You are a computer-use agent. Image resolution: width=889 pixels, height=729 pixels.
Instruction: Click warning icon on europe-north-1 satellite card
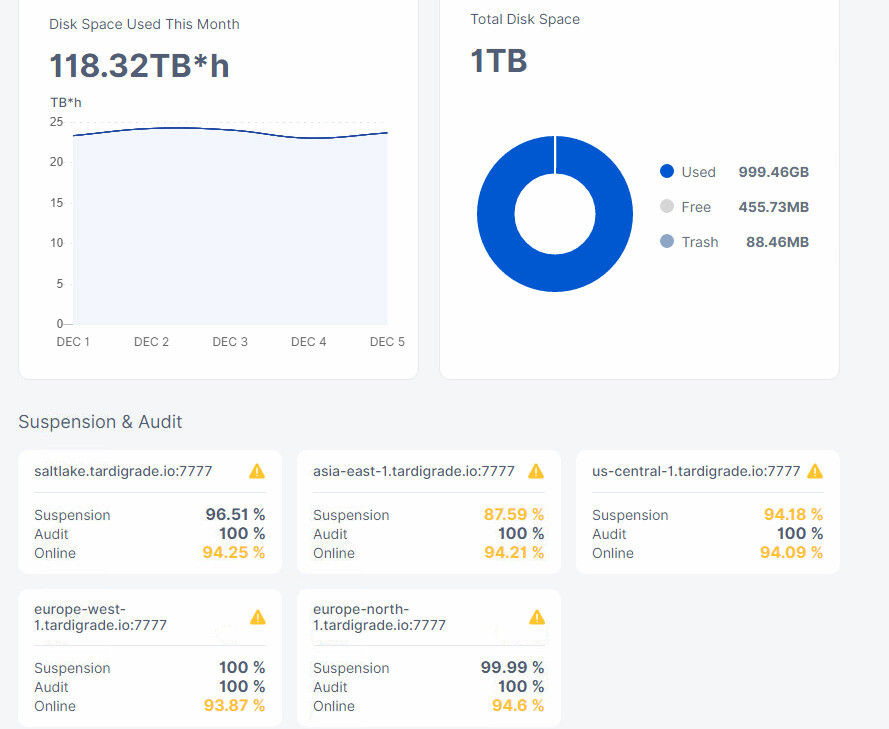(537, 617)
